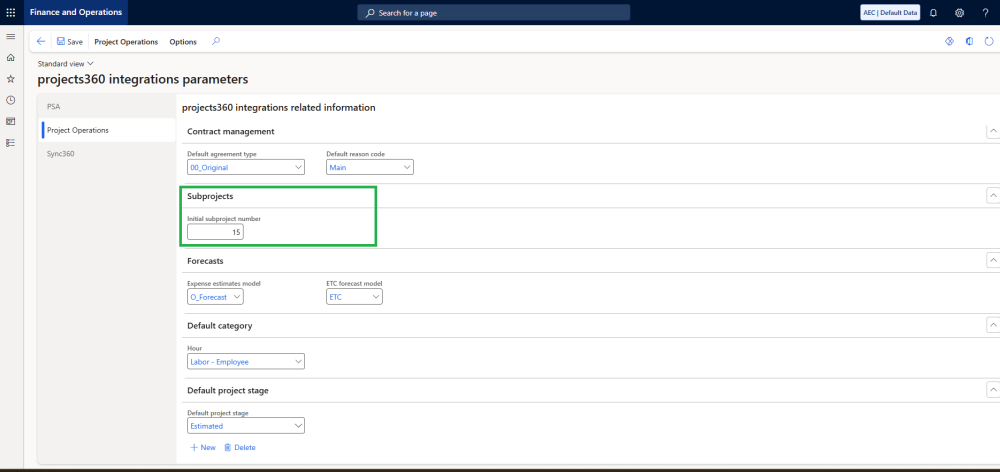Open Workspaces icon in sidebar

(10, 121)
